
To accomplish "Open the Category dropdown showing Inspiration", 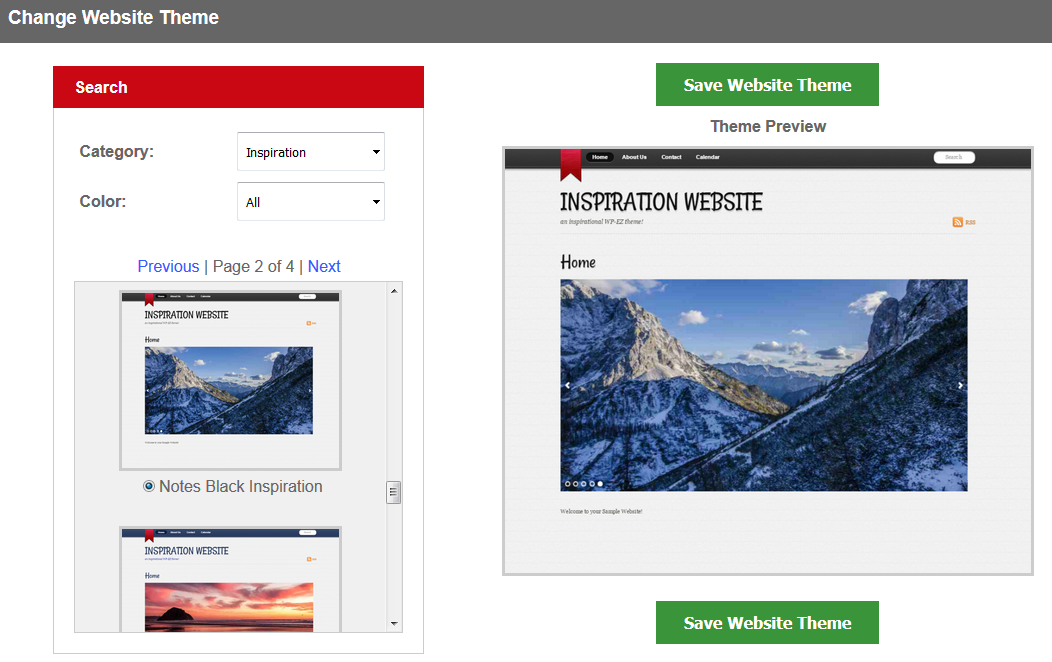I will [311, 152].
